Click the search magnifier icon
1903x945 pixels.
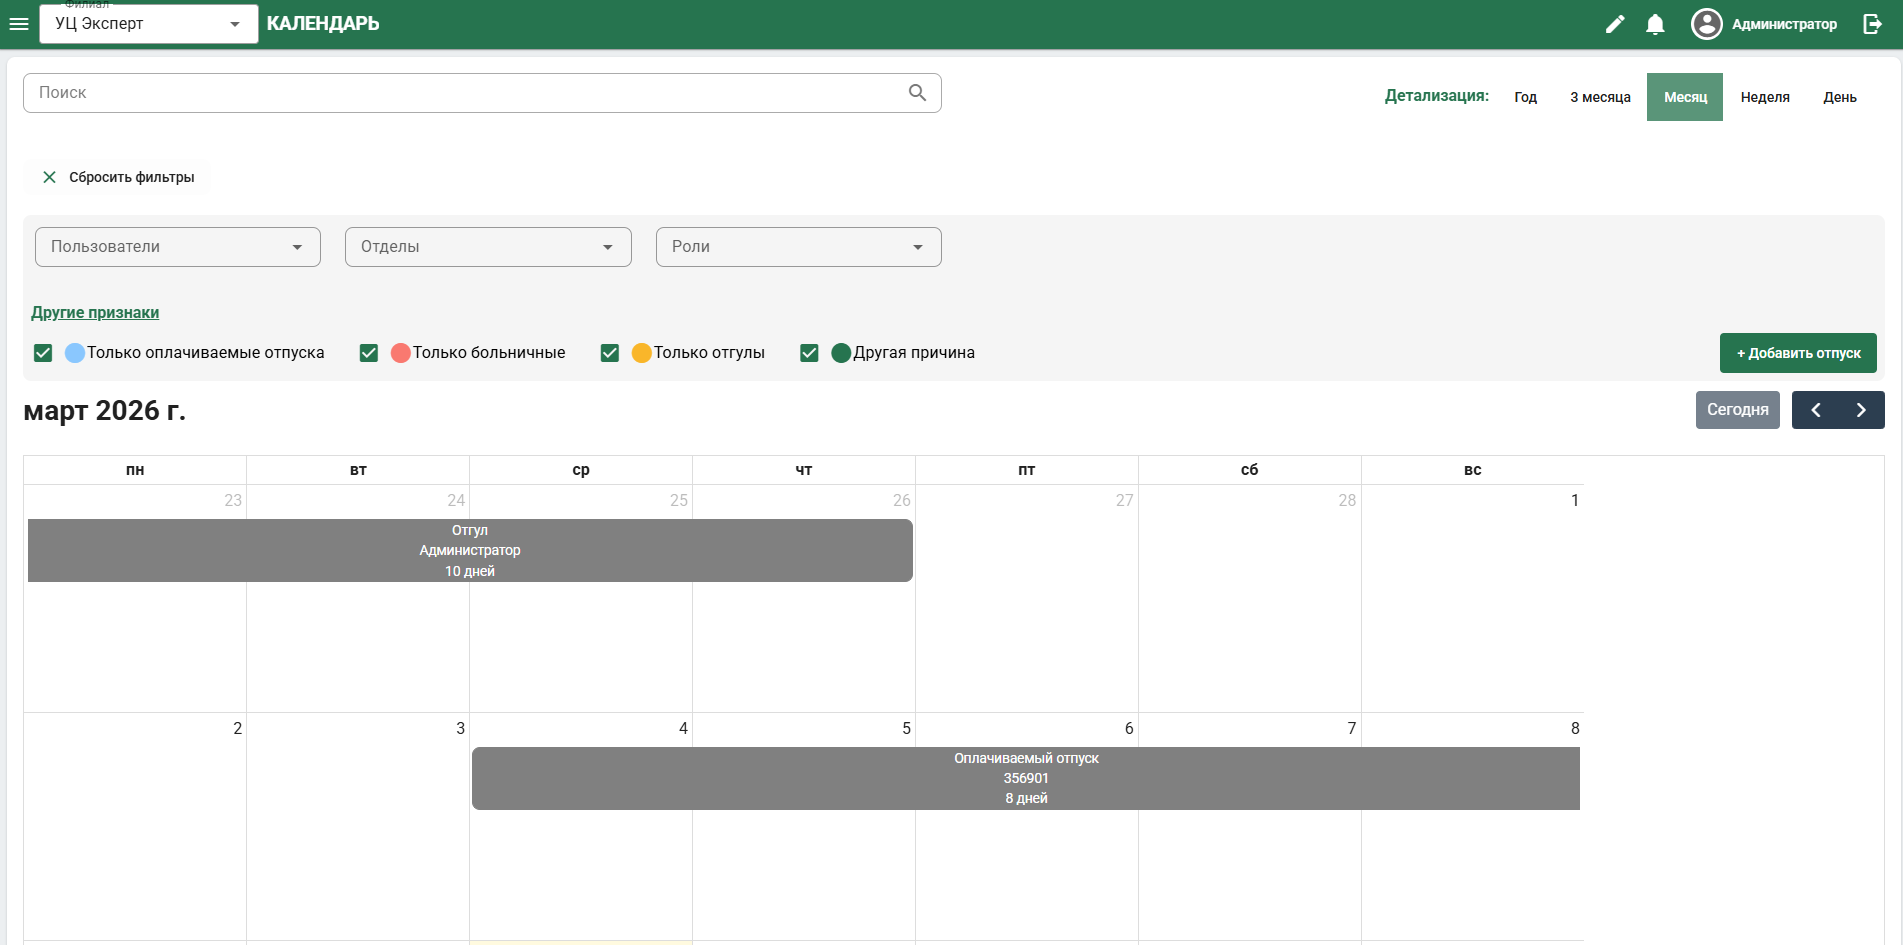point(917,93)
